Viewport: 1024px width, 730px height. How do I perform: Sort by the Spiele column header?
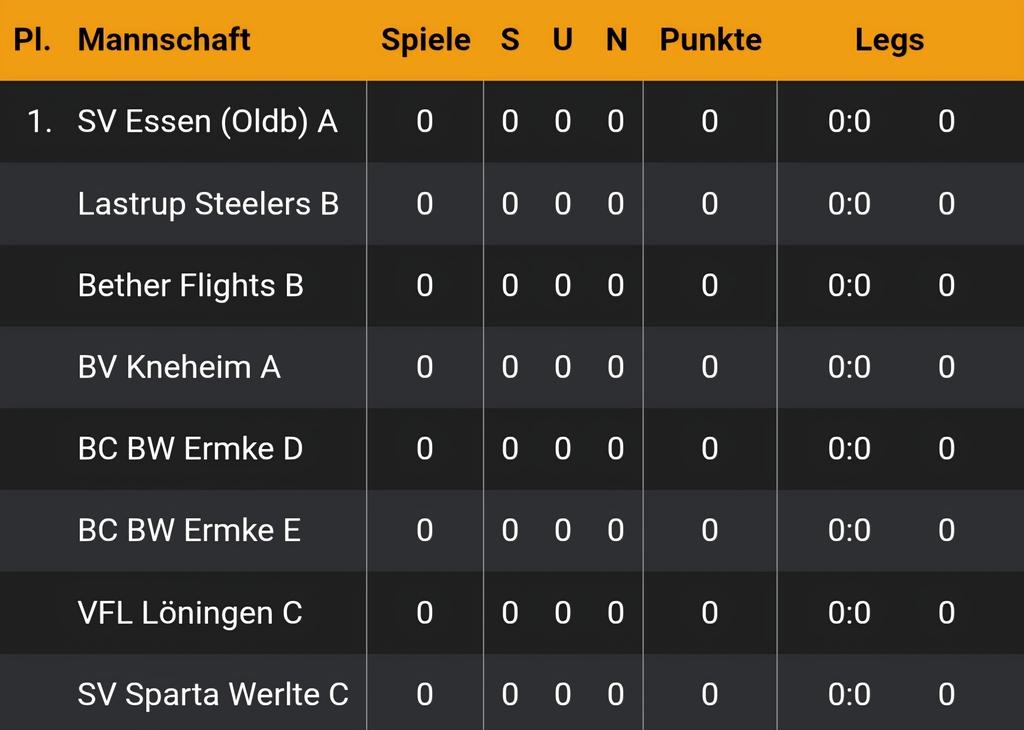point(426,40)
